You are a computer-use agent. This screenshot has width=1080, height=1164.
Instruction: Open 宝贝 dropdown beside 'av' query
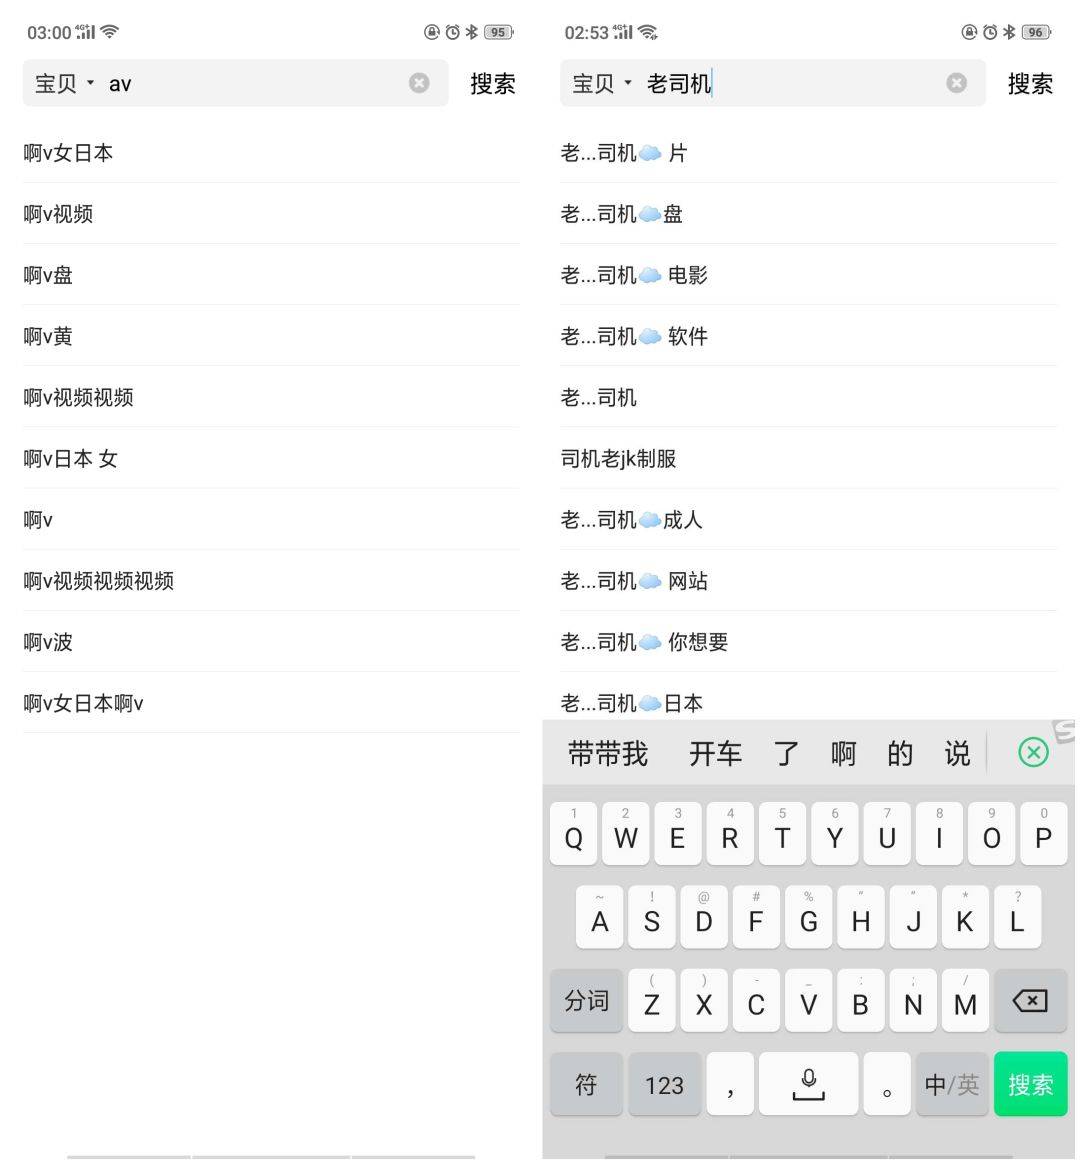pyautogui.click(x=64, y=83)
